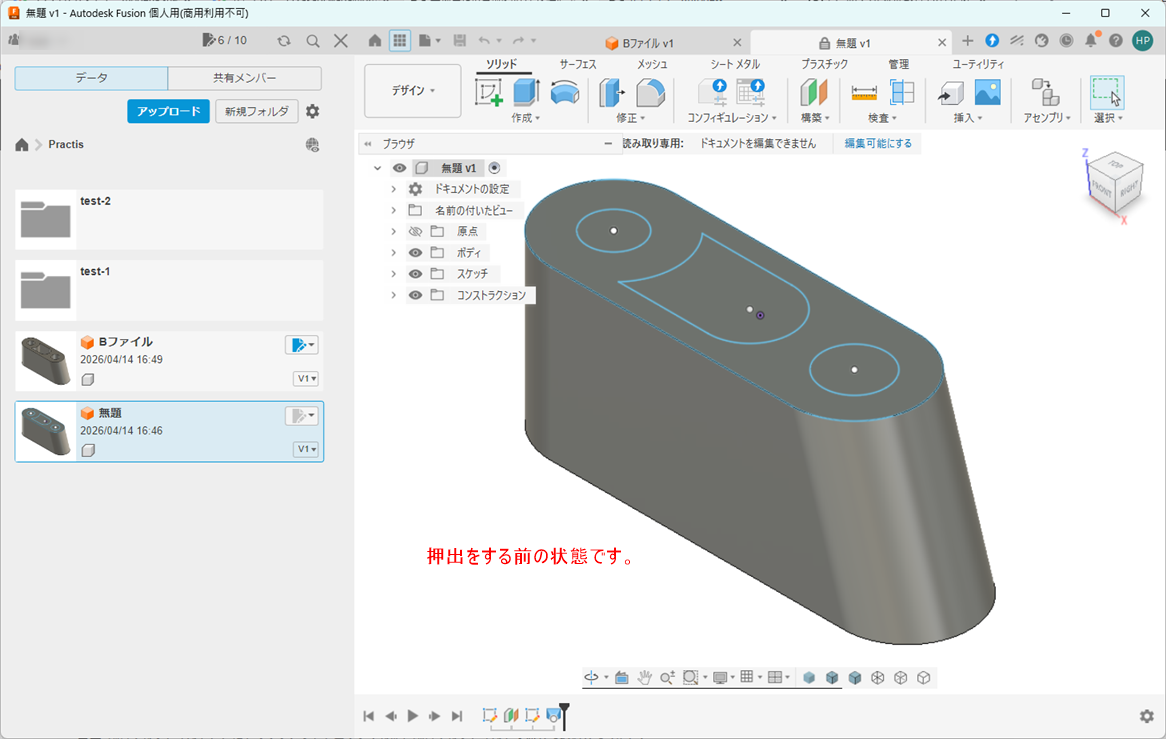Select the Look At tool in navigation bar
Screen dimensions: 1166x739
[x=621, y=677]
